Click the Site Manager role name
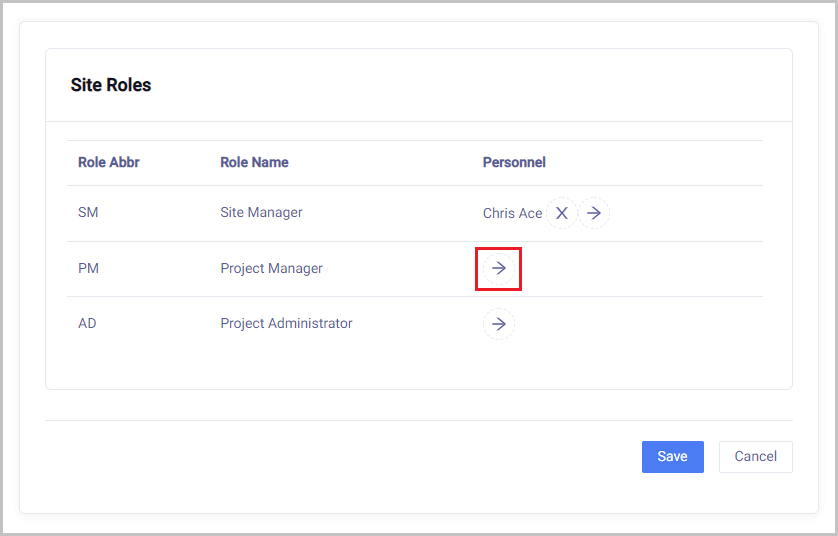The image size is (838, 536). [x=261, y=212]
